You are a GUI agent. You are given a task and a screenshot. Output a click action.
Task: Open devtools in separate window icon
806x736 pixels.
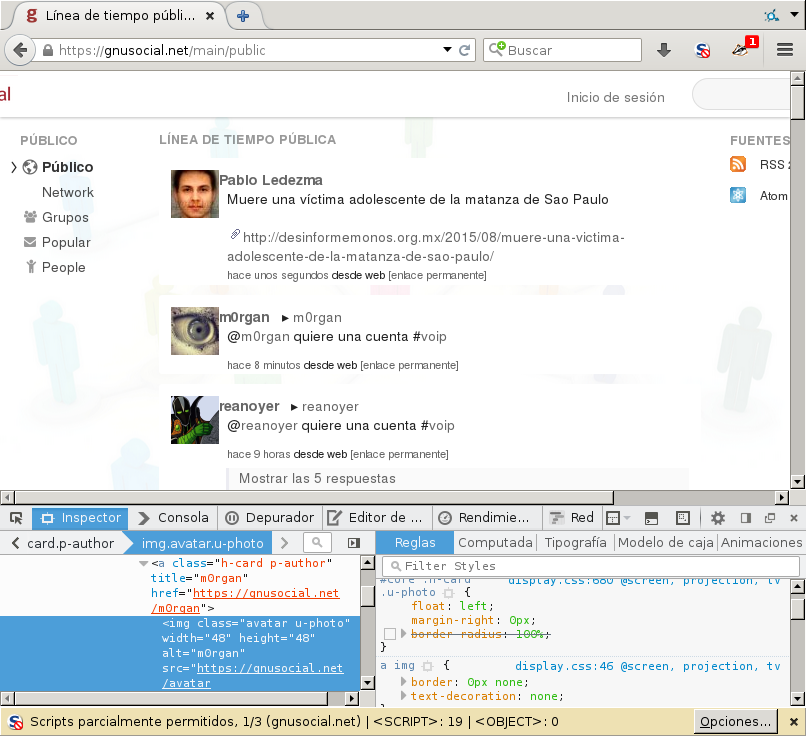click(770, 518)
